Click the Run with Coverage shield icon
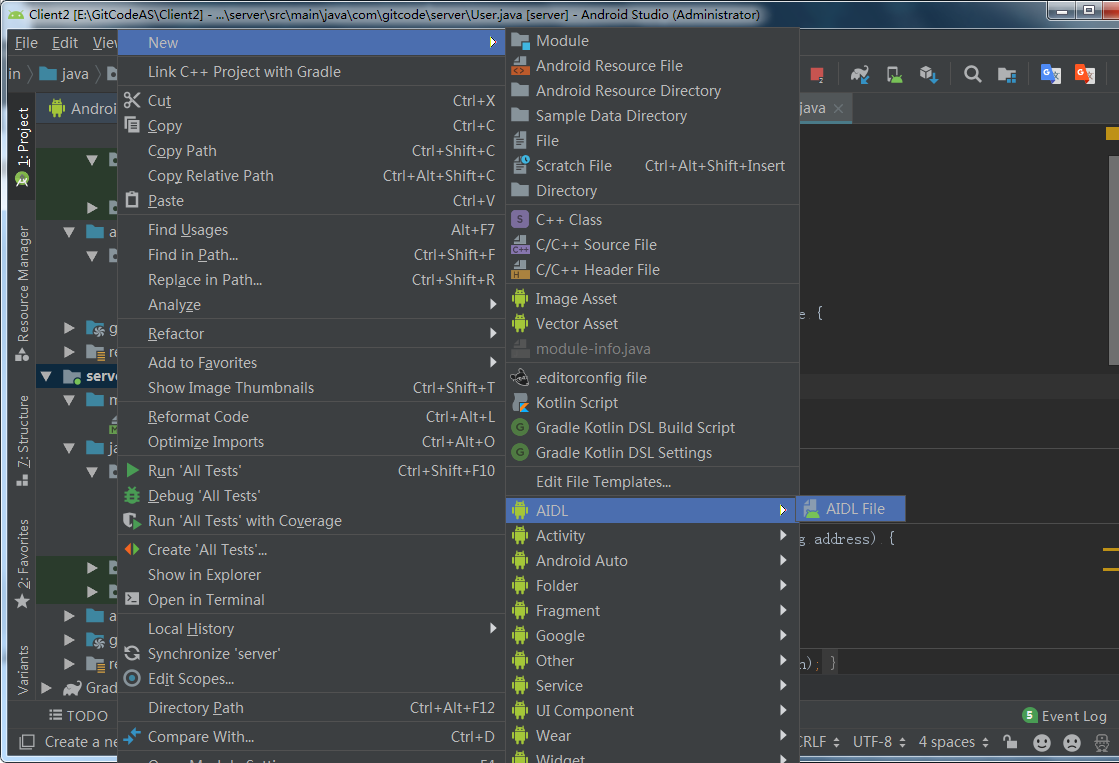 [132, 521]
